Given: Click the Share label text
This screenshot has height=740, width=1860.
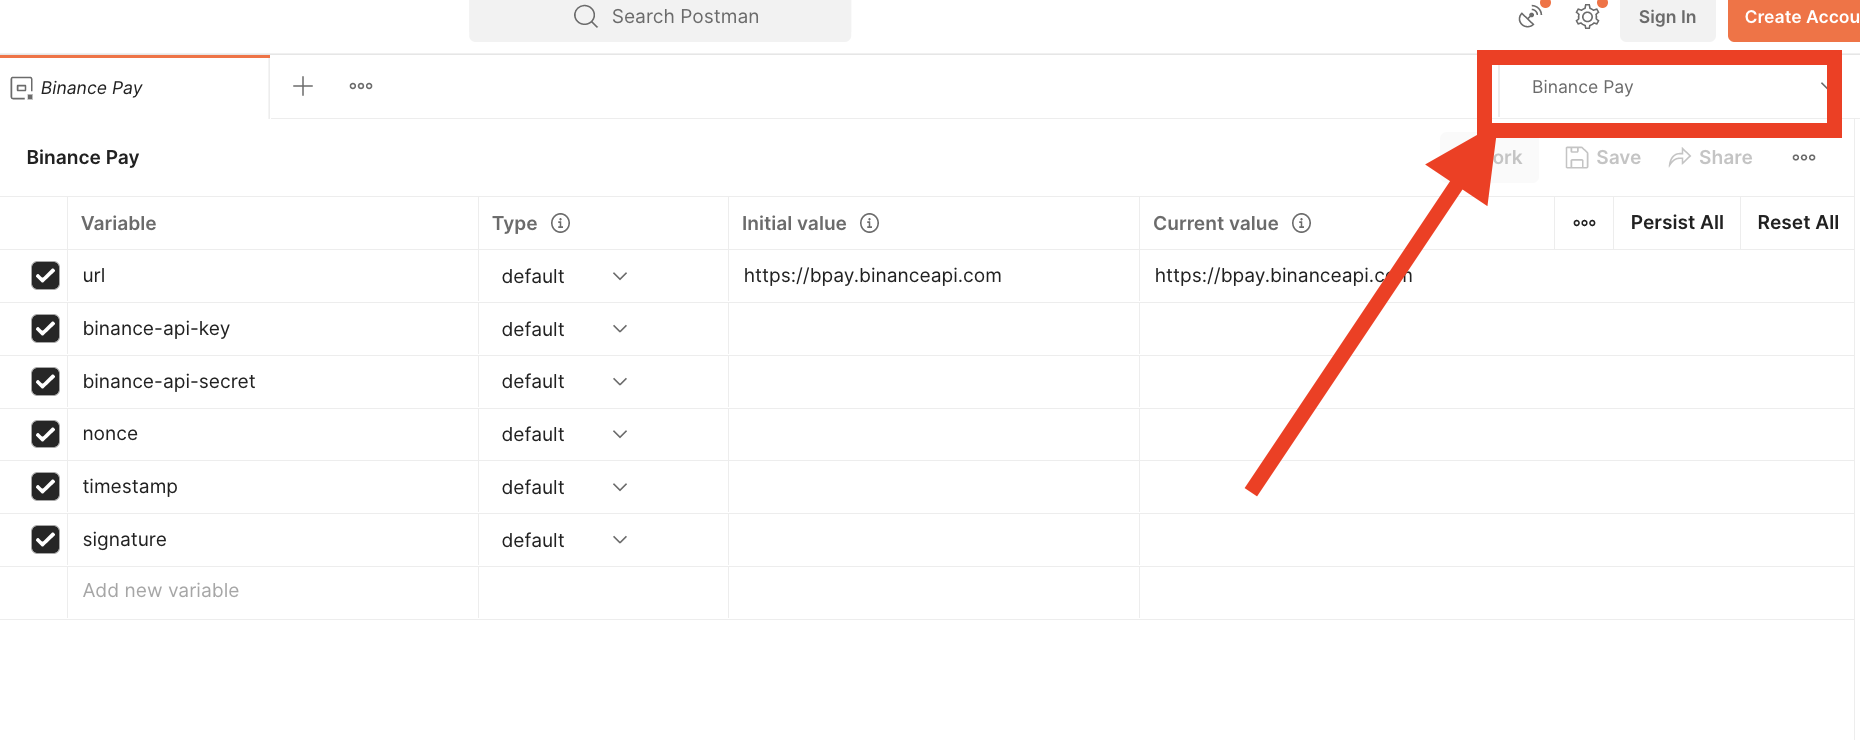Looking at the screenshot, I should point(1726,157).
